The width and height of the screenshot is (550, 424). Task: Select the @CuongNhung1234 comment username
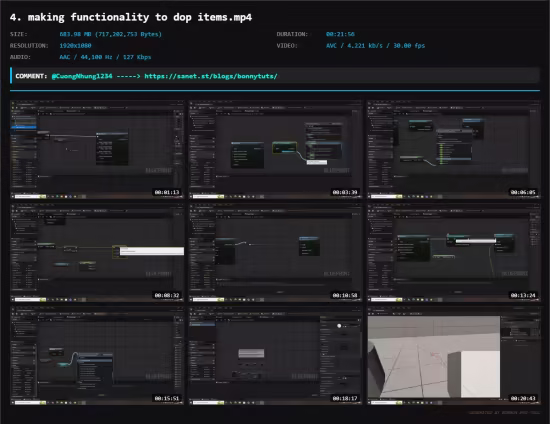(82, 76)
